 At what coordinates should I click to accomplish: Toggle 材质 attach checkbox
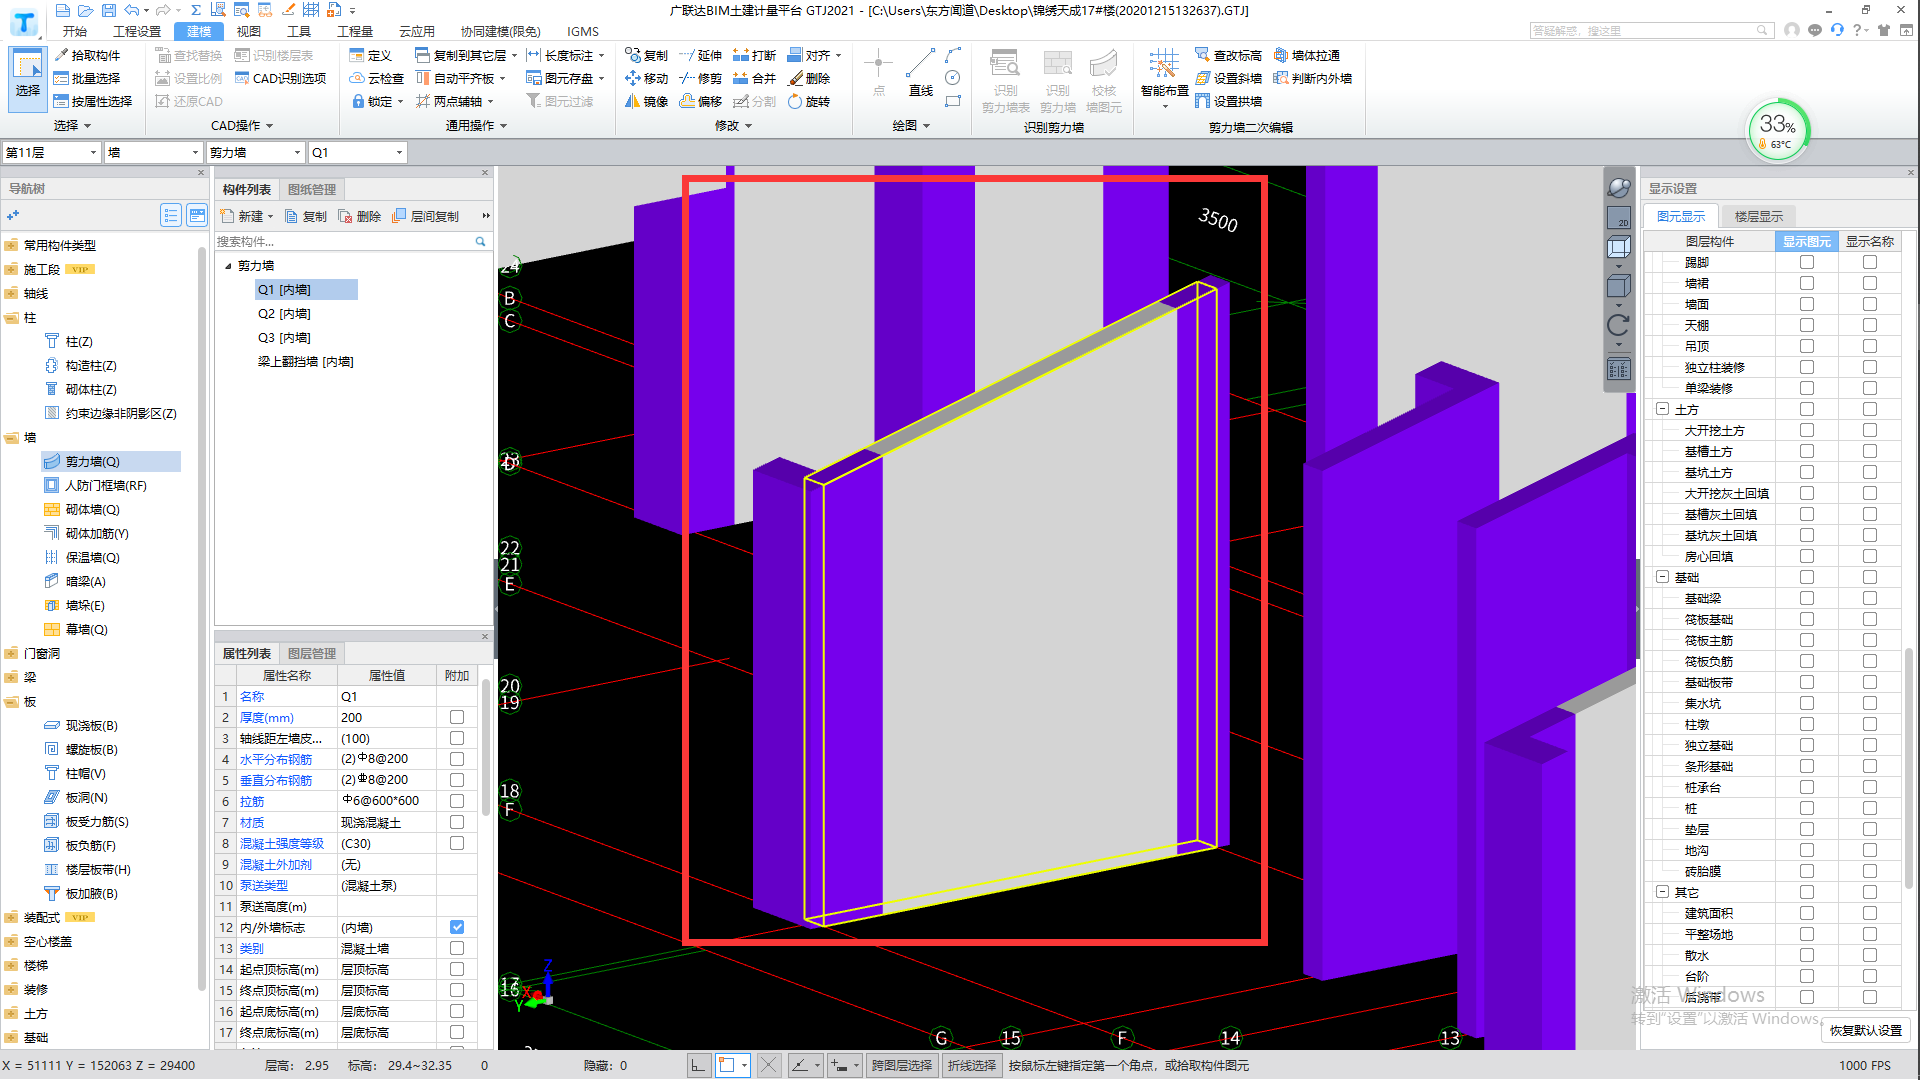click(x=457, y=822)
